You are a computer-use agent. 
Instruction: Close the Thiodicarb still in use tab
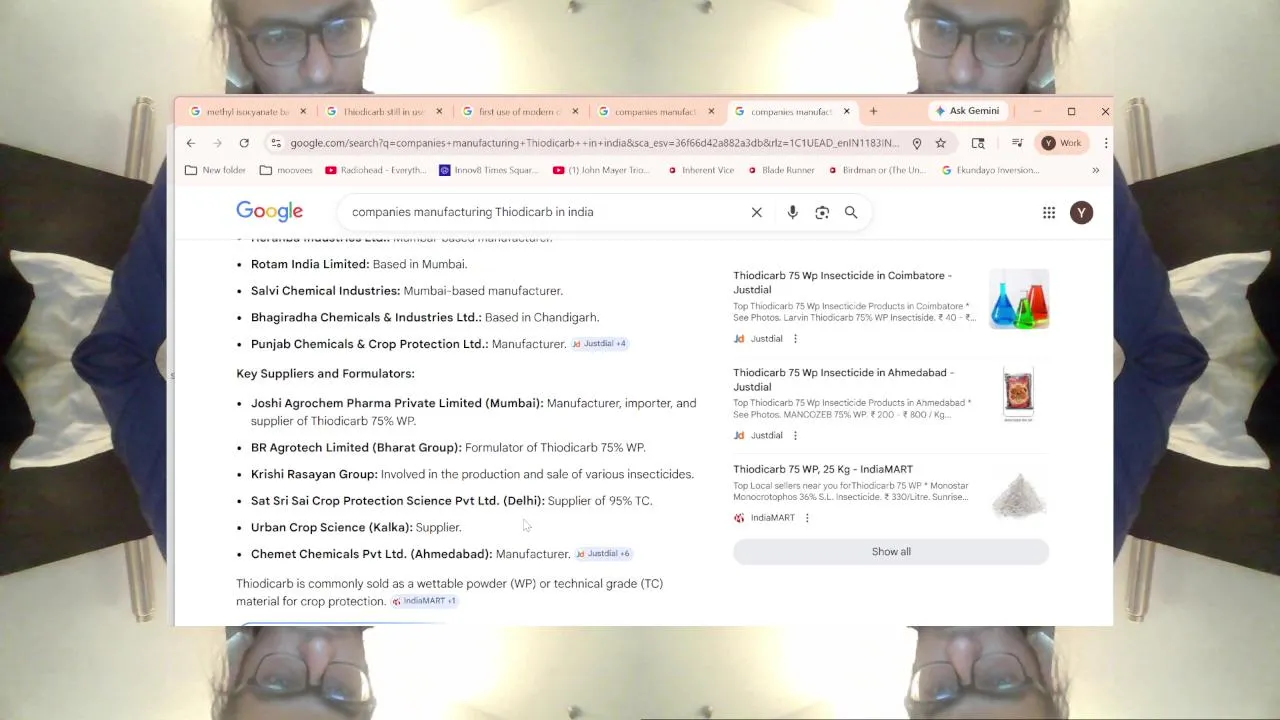(x=439, y=112)
